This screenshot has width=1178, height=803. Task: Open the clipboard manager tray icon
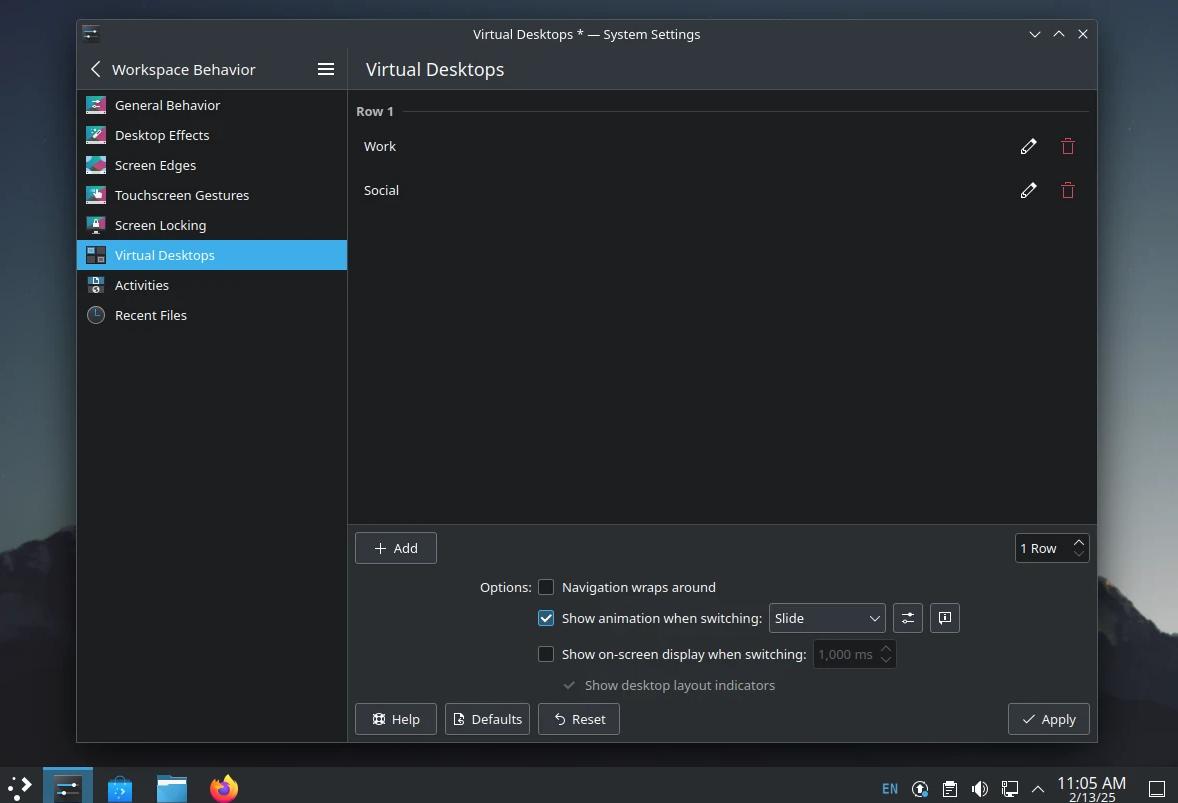click(x=949, y=788)
